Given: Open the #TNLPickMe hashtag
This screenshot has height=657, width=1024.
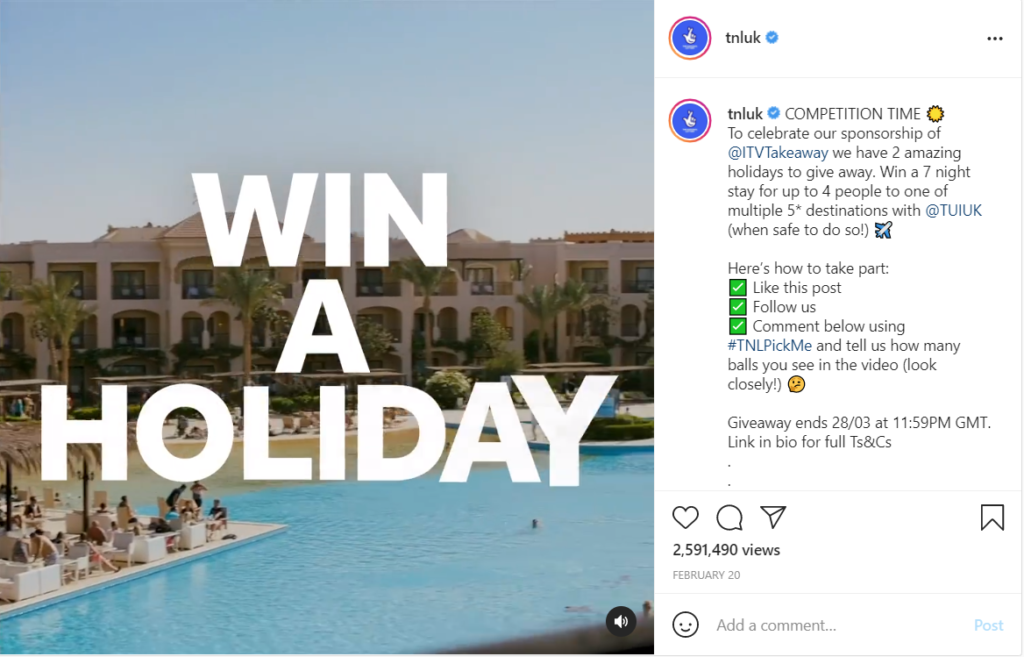Looking at the screenshot, I should coord(770,345).
